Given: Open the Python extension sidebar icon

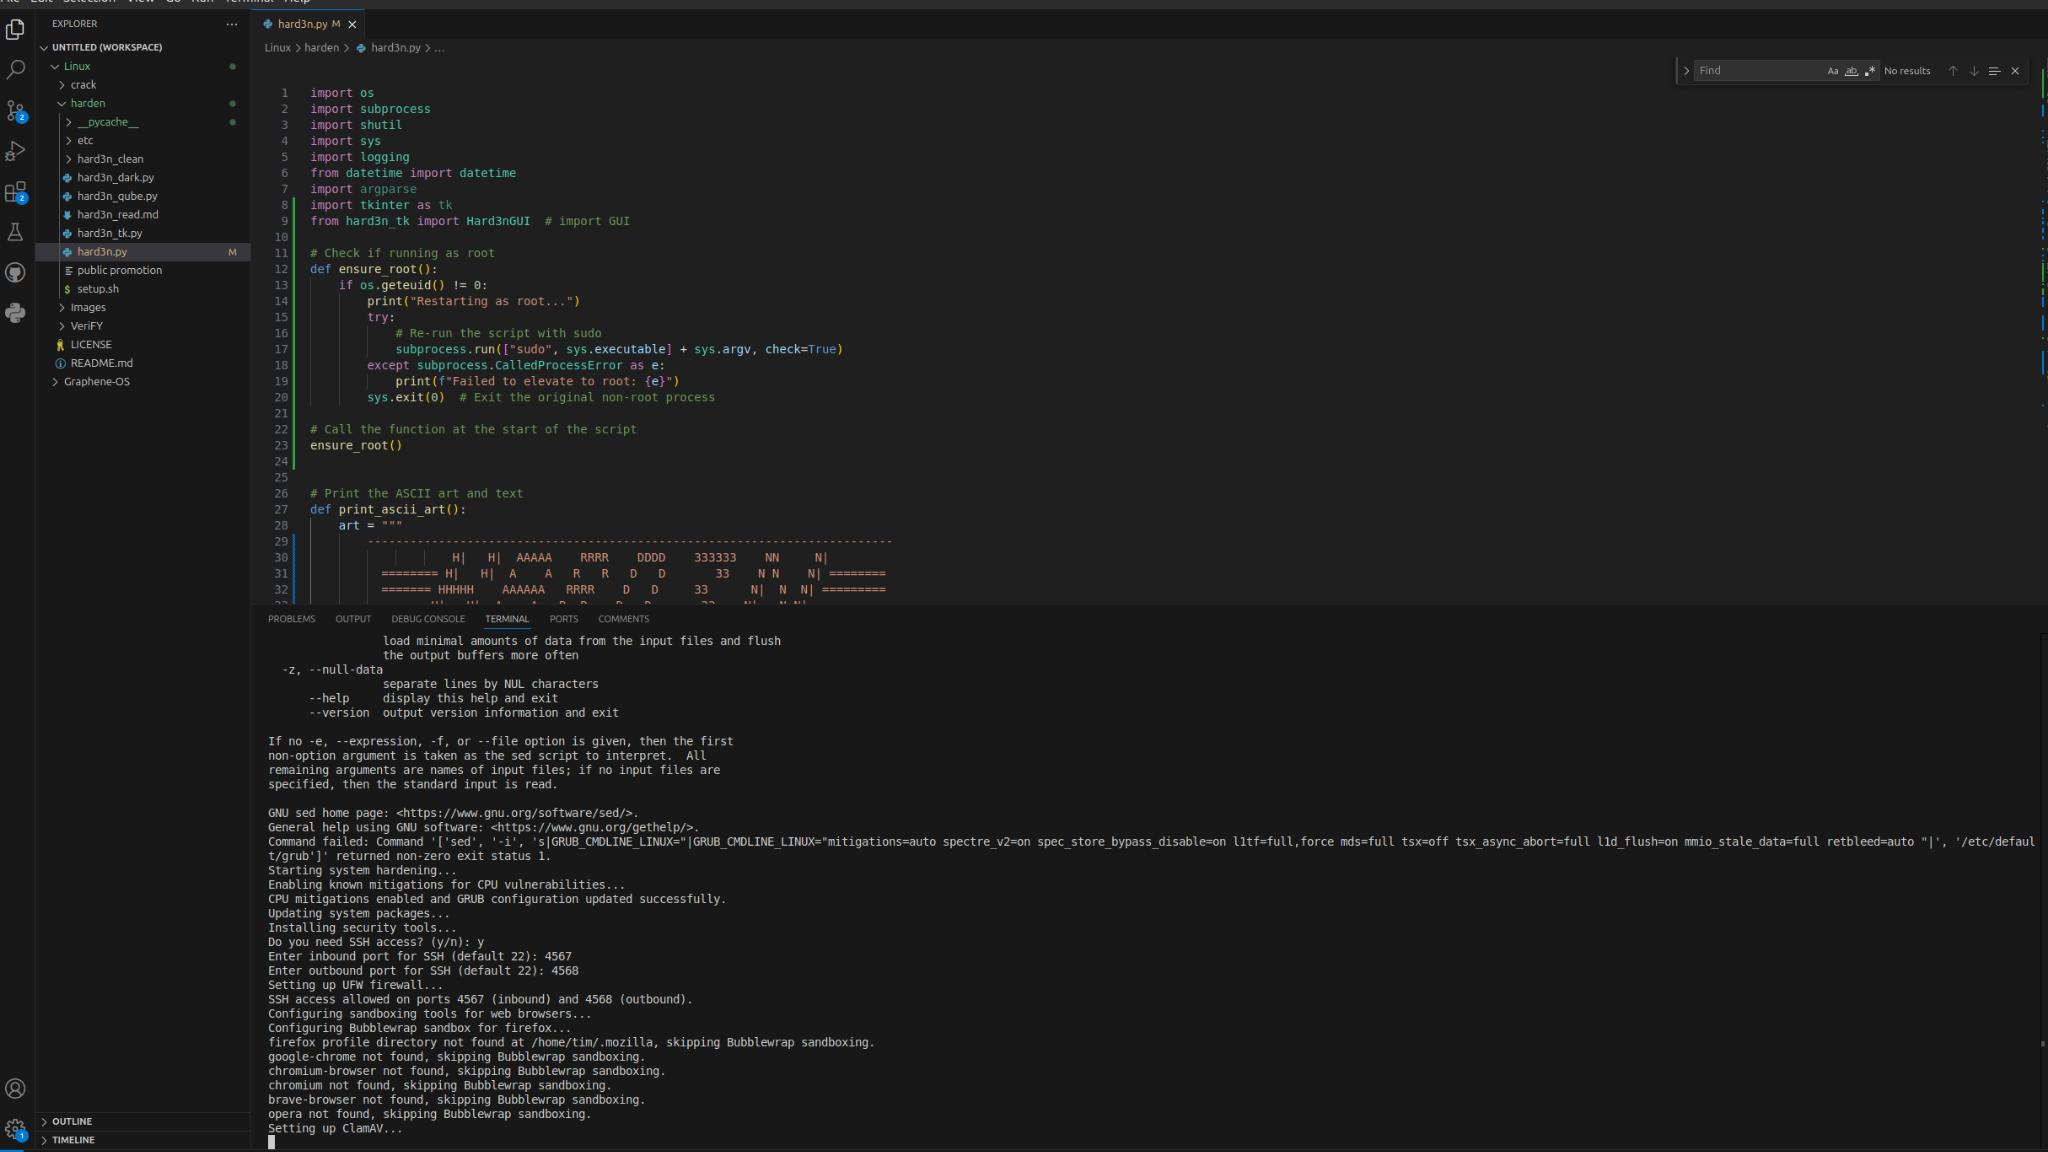Looking at the screenshot, I should coord(16,313).
